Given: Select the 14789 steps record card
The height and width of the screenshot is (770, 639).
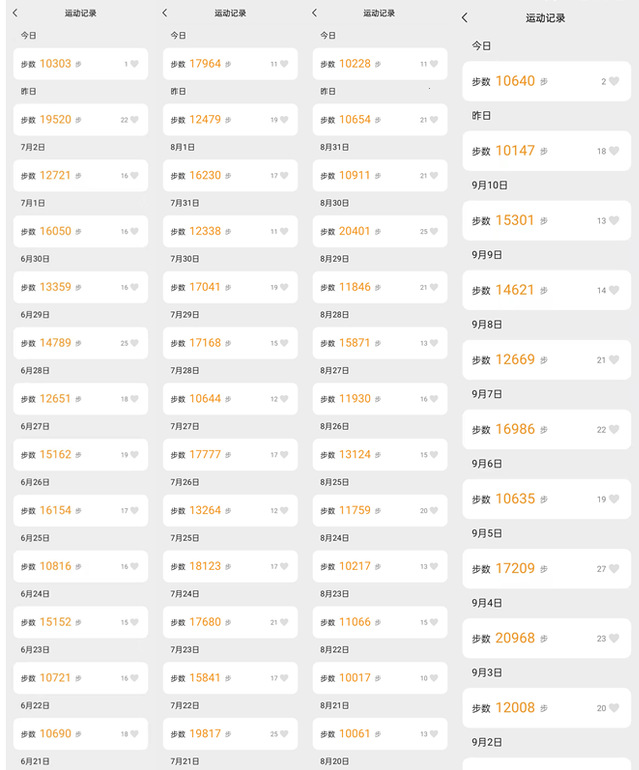Looking at the screenshot, I should (x=81, y=343).
